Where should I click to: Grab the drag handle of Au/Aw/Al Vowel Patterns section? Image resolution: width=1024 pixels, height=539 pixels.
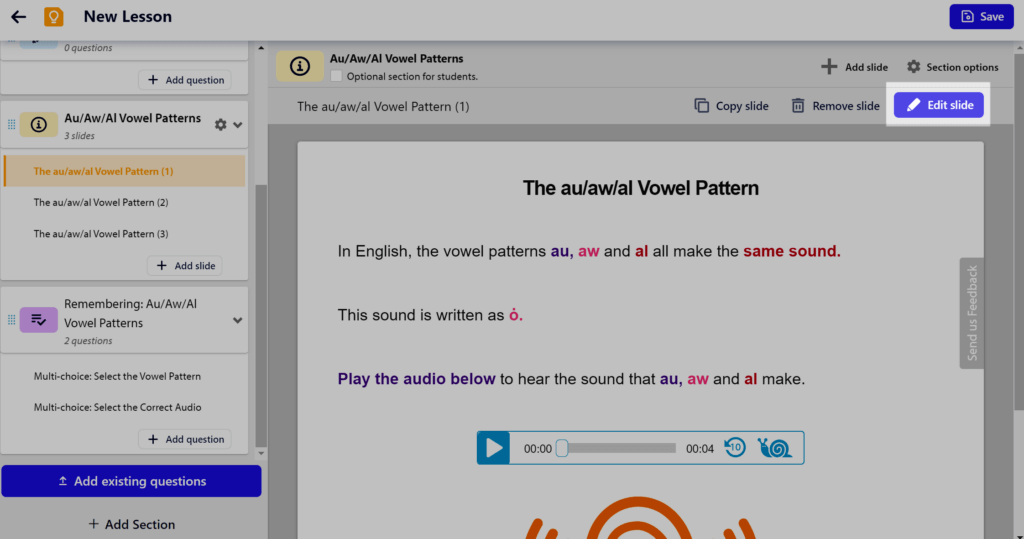pos(11,124)
